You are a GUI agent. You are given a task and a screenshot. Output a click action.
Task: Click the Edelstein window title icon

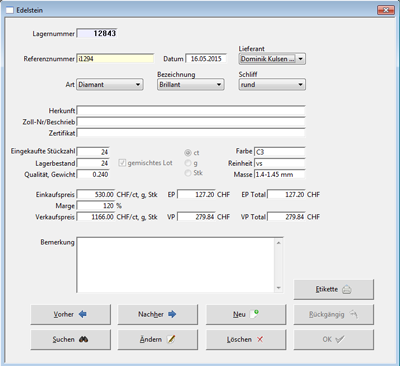pos(10,10)
